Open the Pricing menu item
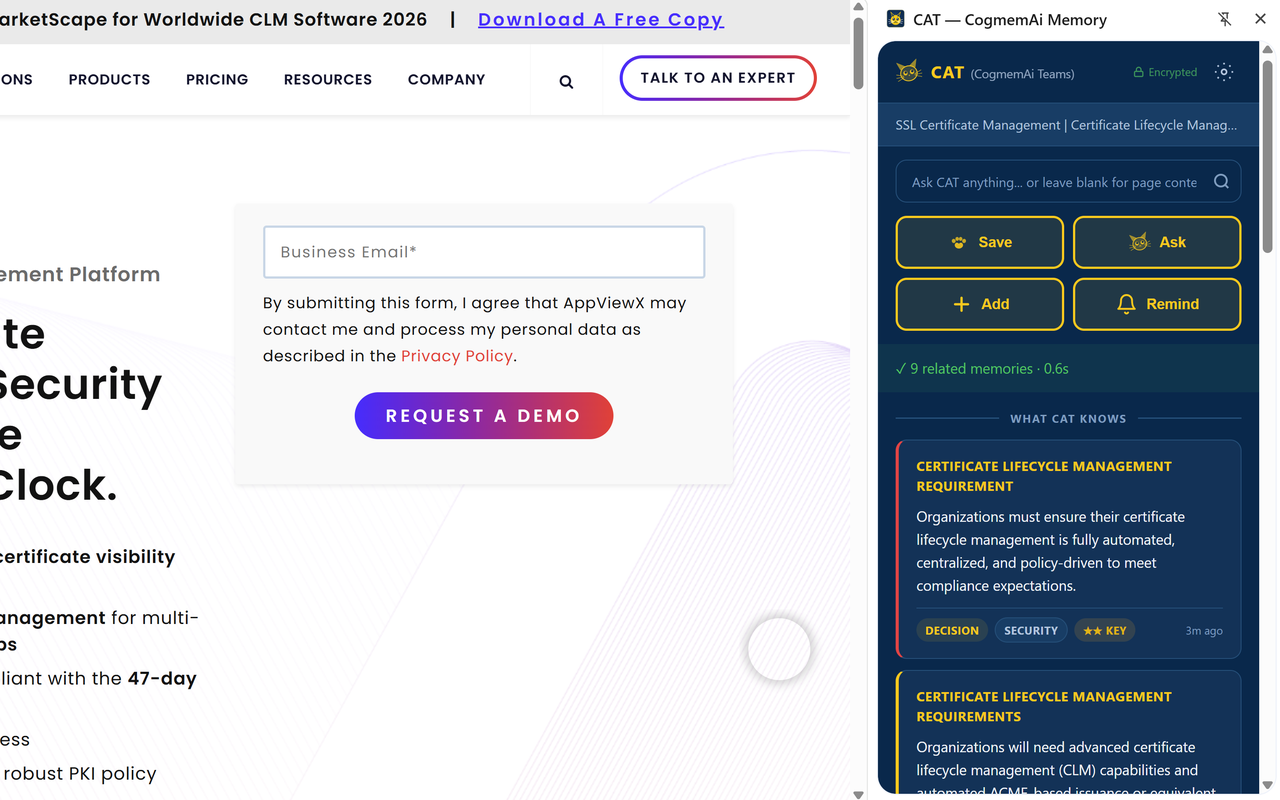The height and width of the screenshot is (800, 1280). coord(217,79)
